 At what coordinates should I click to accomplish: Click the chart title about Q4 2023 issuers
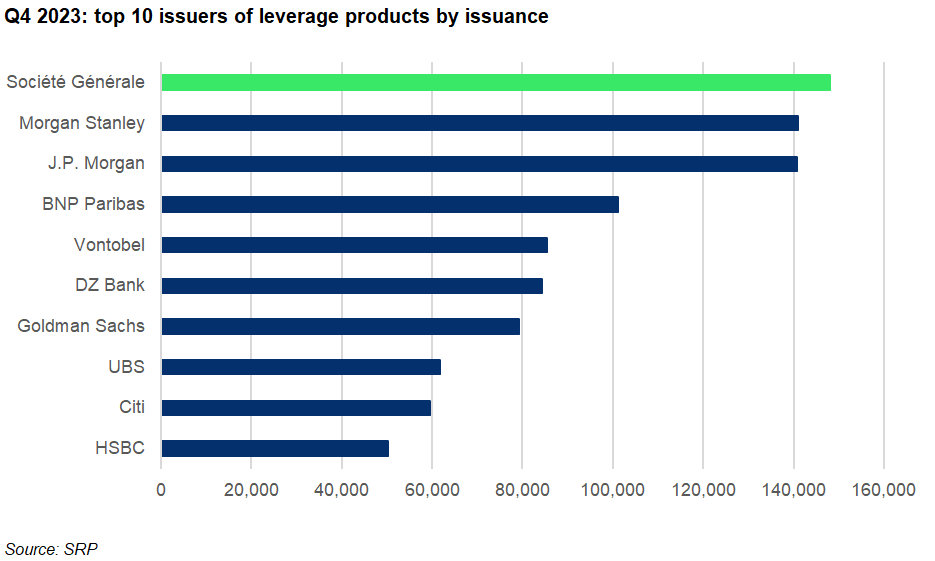click(x=276, y=17)
